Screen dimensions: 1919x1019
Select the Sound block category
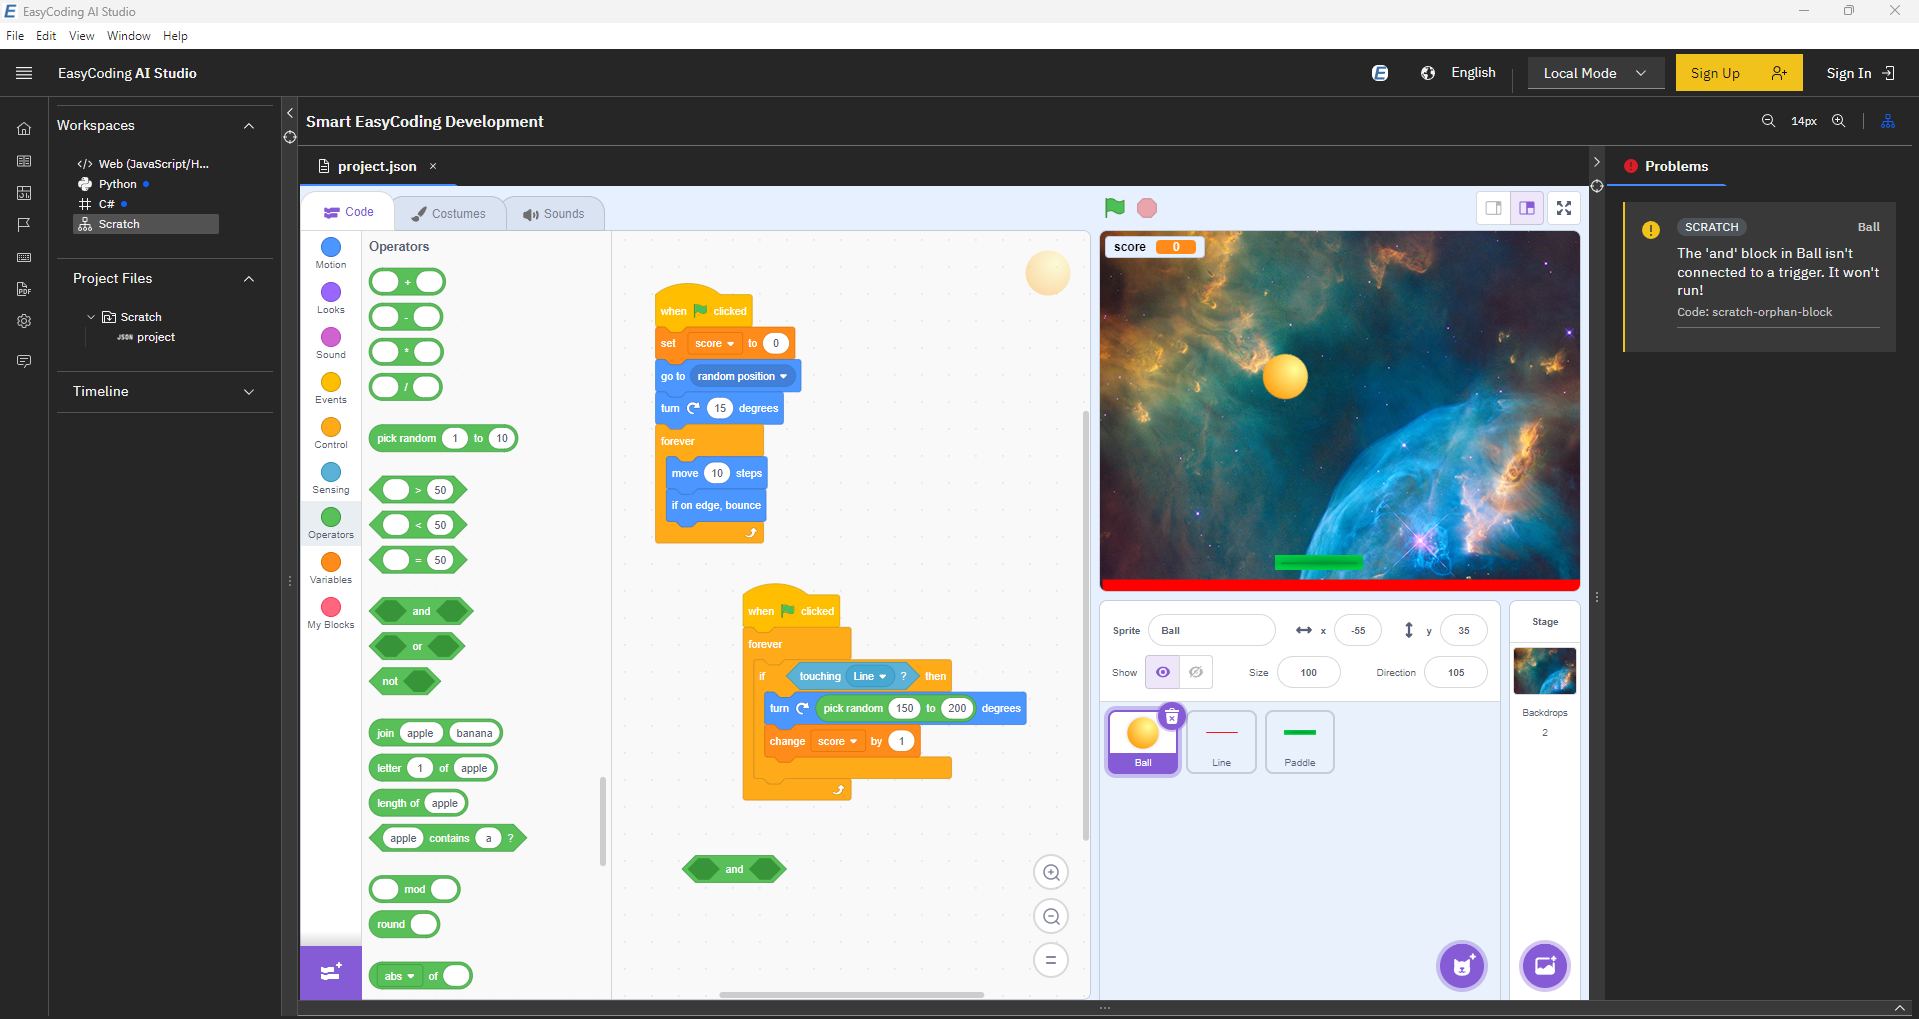coord(331,343)
